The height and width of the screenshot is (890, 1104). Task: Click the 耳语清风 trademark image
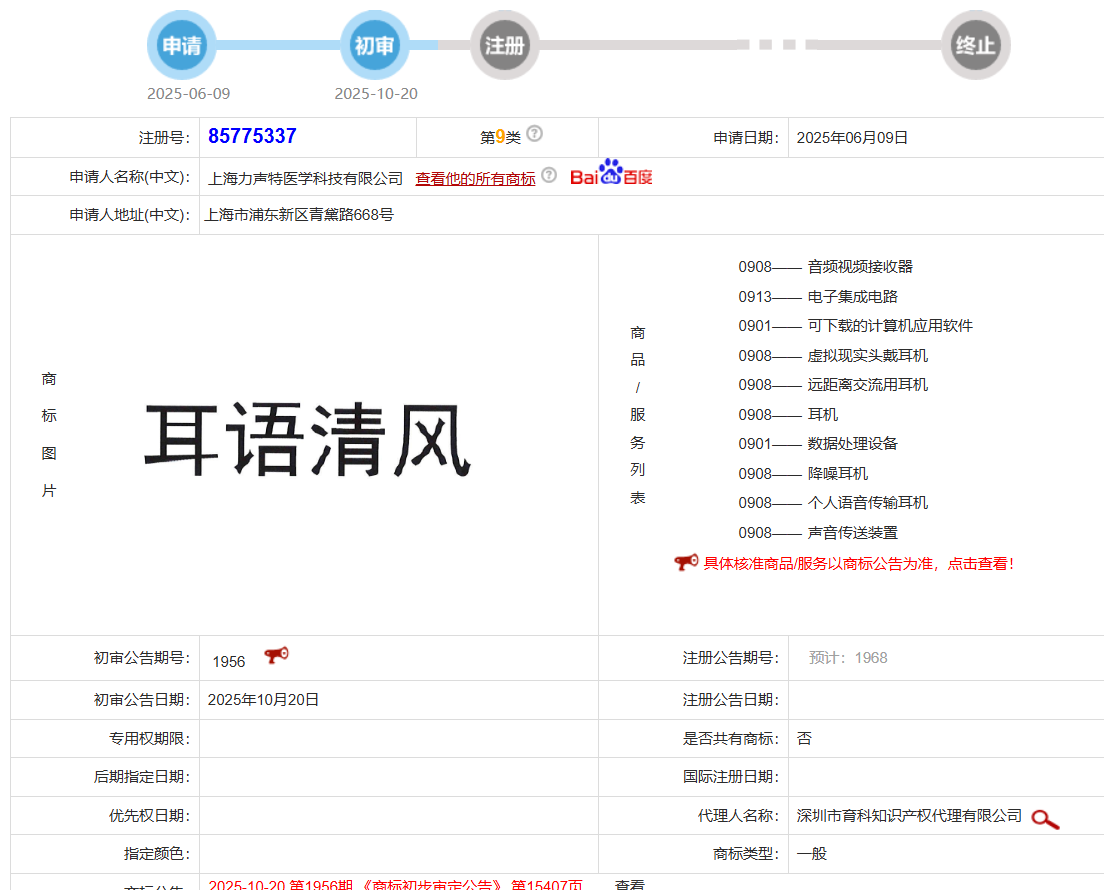coord(307,439)
